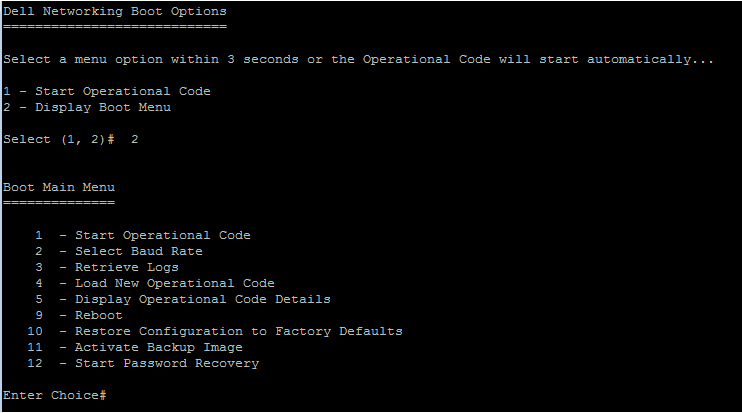The height and width of the screenshot is (413, 742).
Task: Select the "Select Baud Rate" menu entry
Action: (138, 251)
